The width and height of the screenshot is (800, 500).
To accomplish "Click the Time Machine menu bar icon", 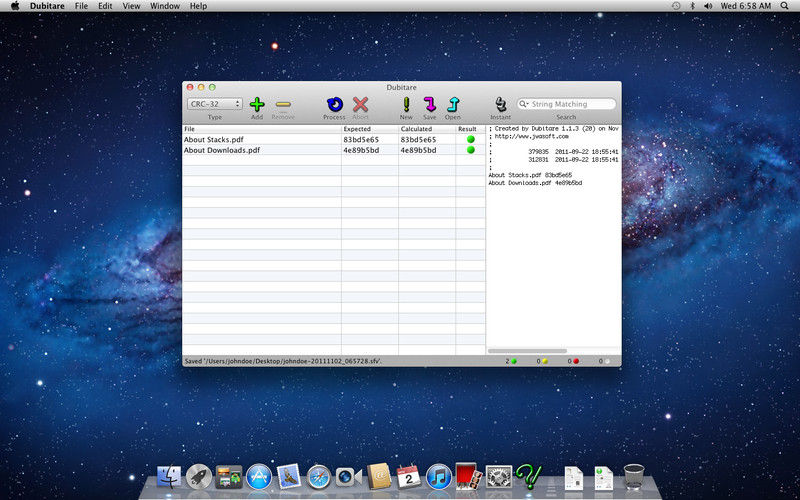I will pos(676,6).
